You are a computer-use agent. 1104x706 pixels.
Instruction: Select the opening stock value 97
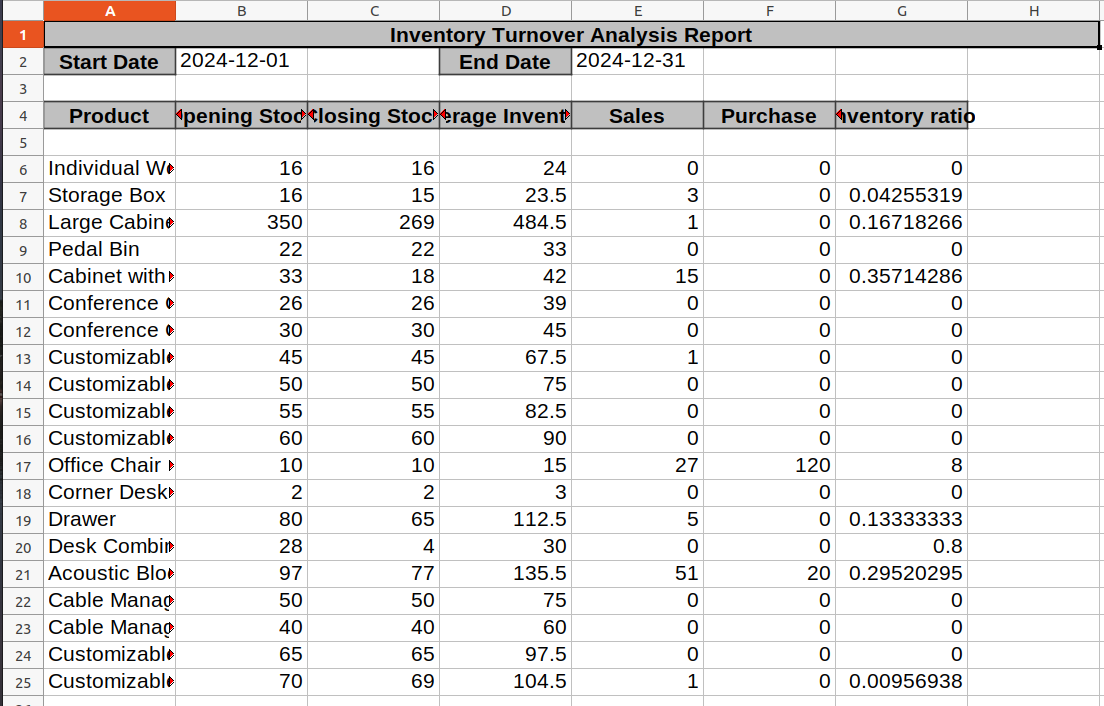242,574
